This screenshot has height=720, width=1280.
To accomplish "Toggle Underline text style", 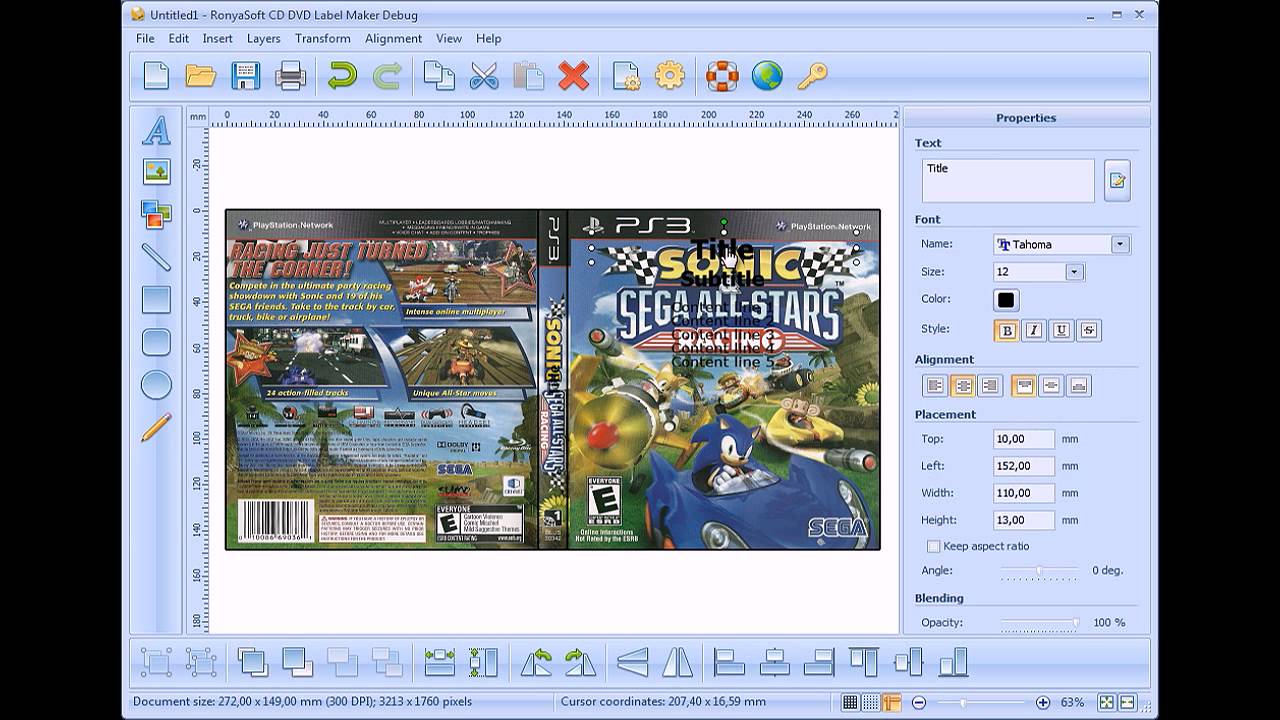I will tap(1062, 330).
